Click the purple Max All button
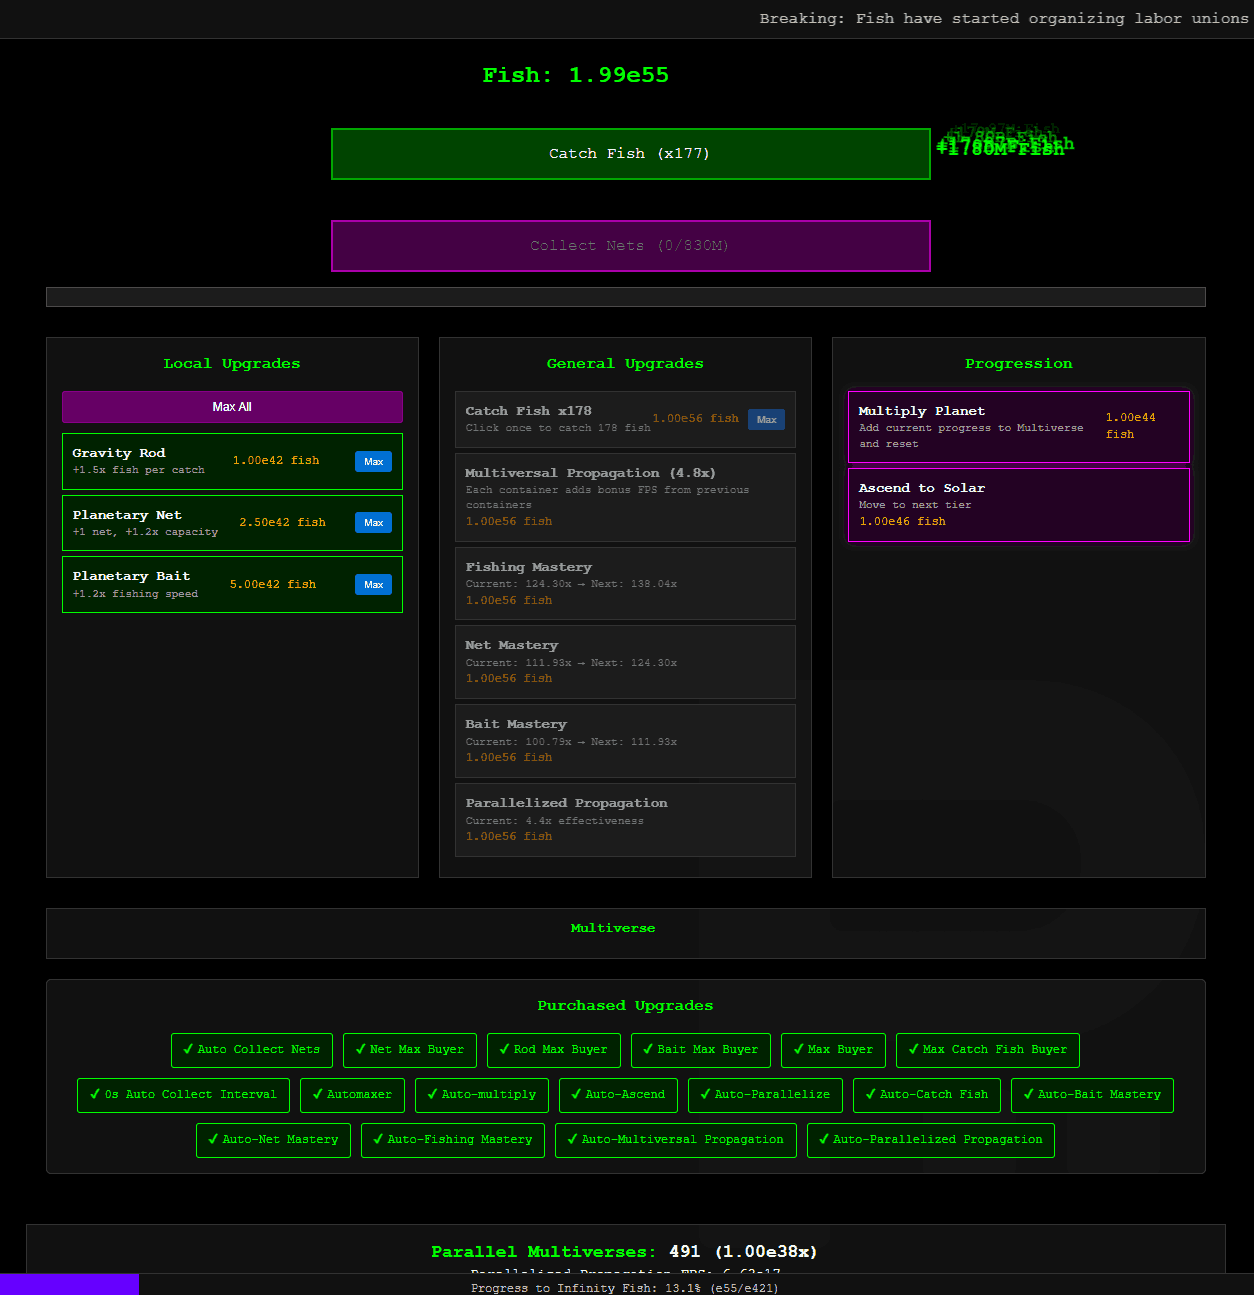 (232, 407)
